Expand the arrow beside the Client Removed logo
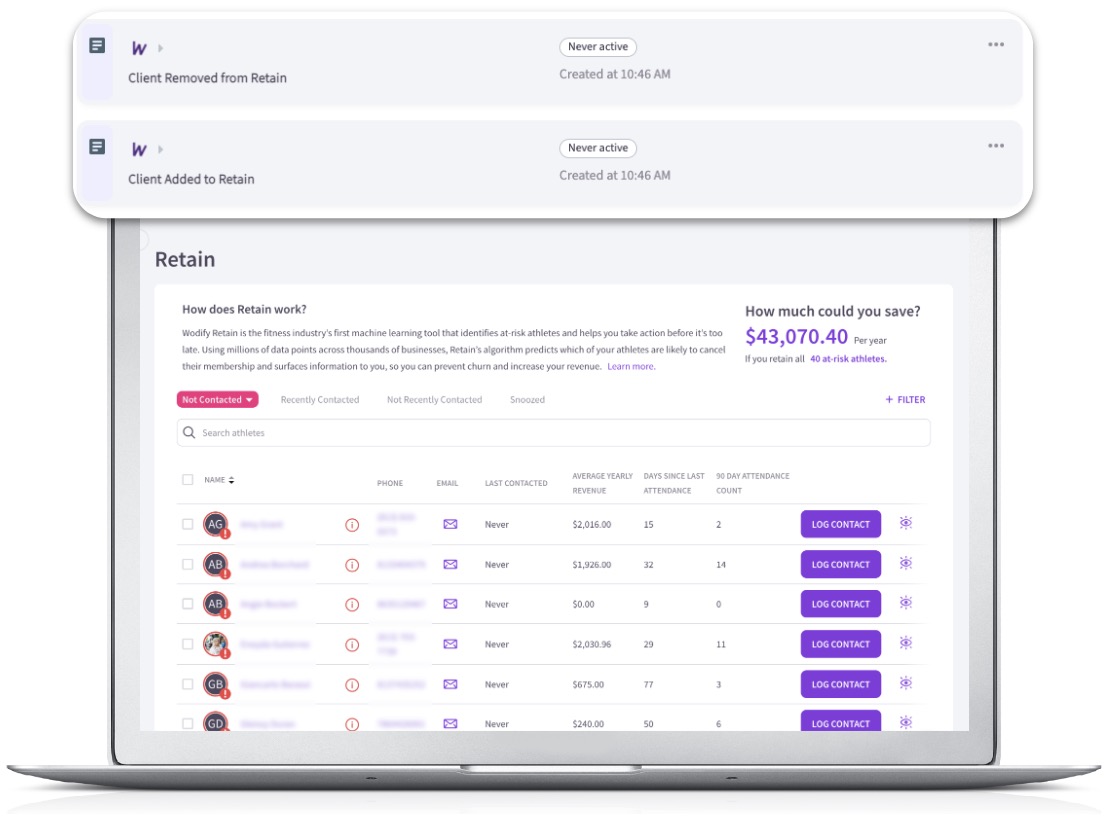This screenshot has width=1112, height=824. click(161, 48)
